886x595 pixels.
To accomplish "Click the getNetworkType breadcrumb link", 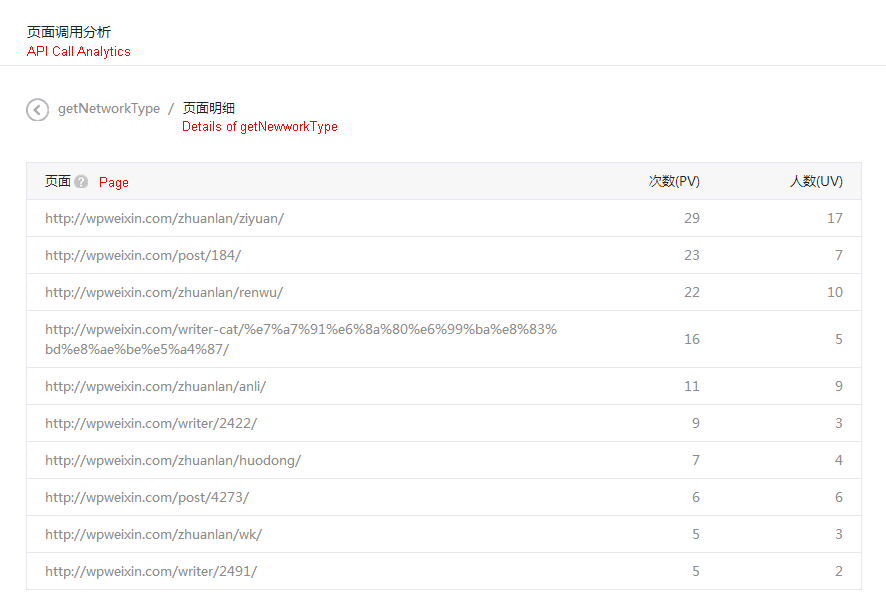I will pos(109,108).
